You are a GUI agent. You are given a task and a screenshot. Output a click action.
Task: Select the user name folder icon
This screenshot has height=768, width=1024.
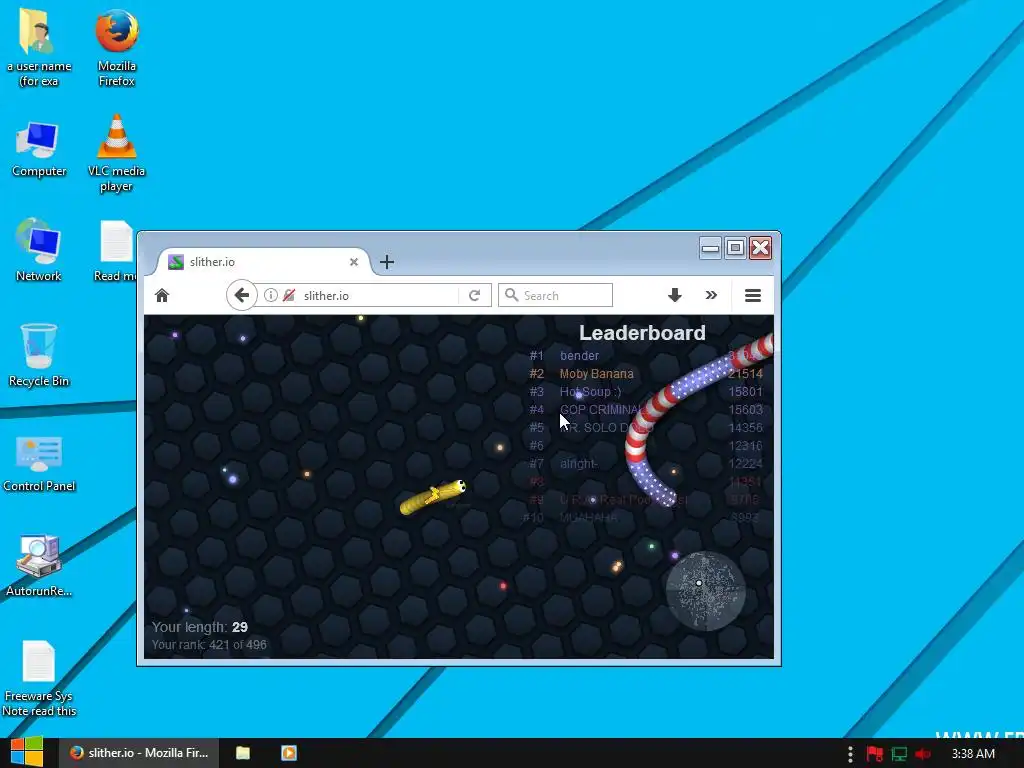tap(39, 48)
